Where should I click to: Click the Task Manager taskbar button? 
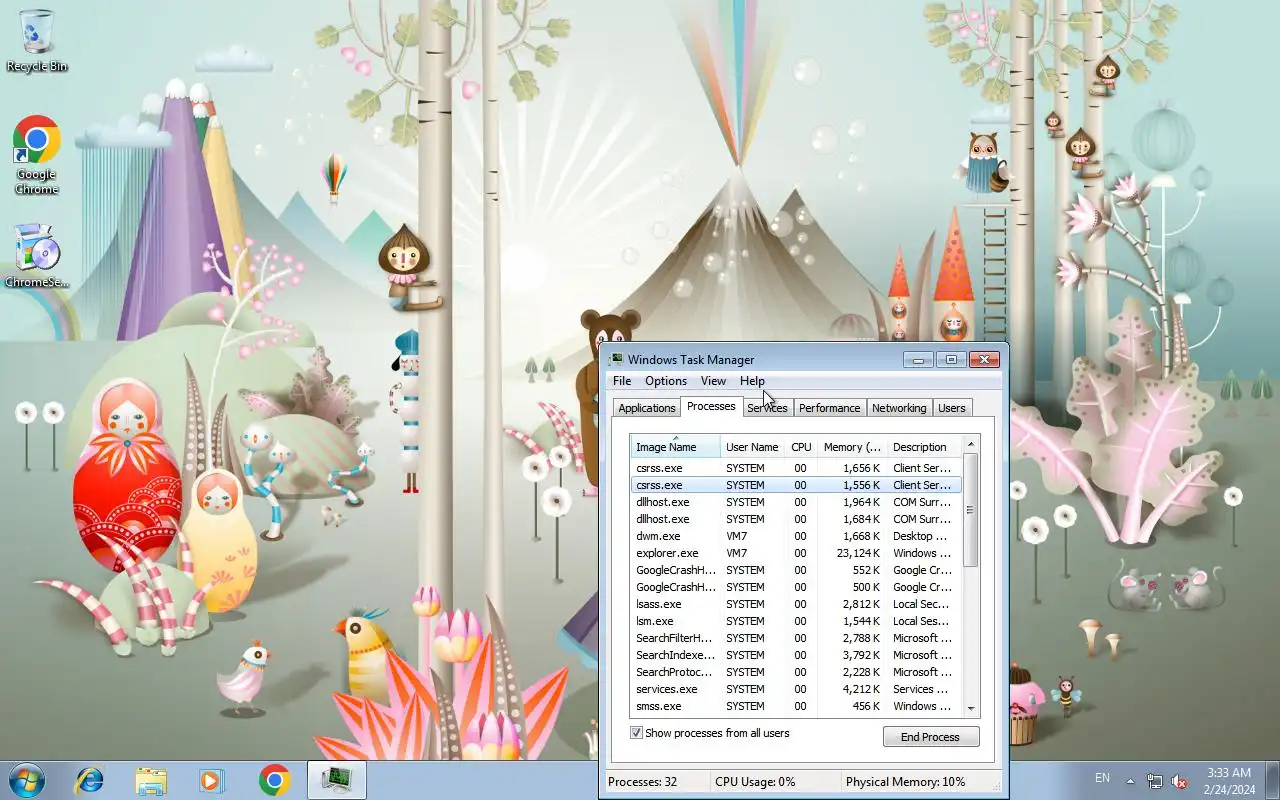337,780
